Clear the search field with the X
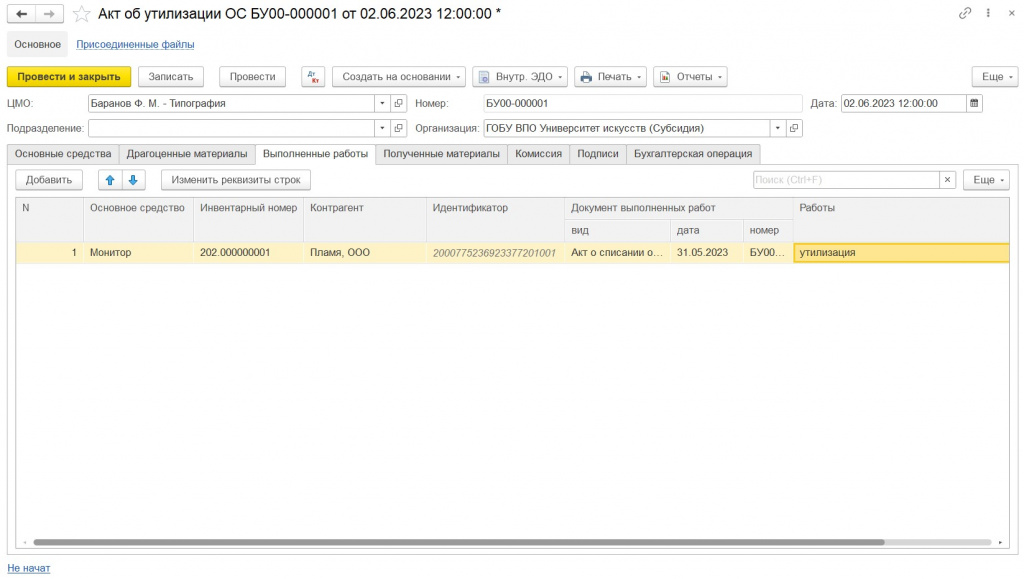1024x579 pixels. click(948, 180)
